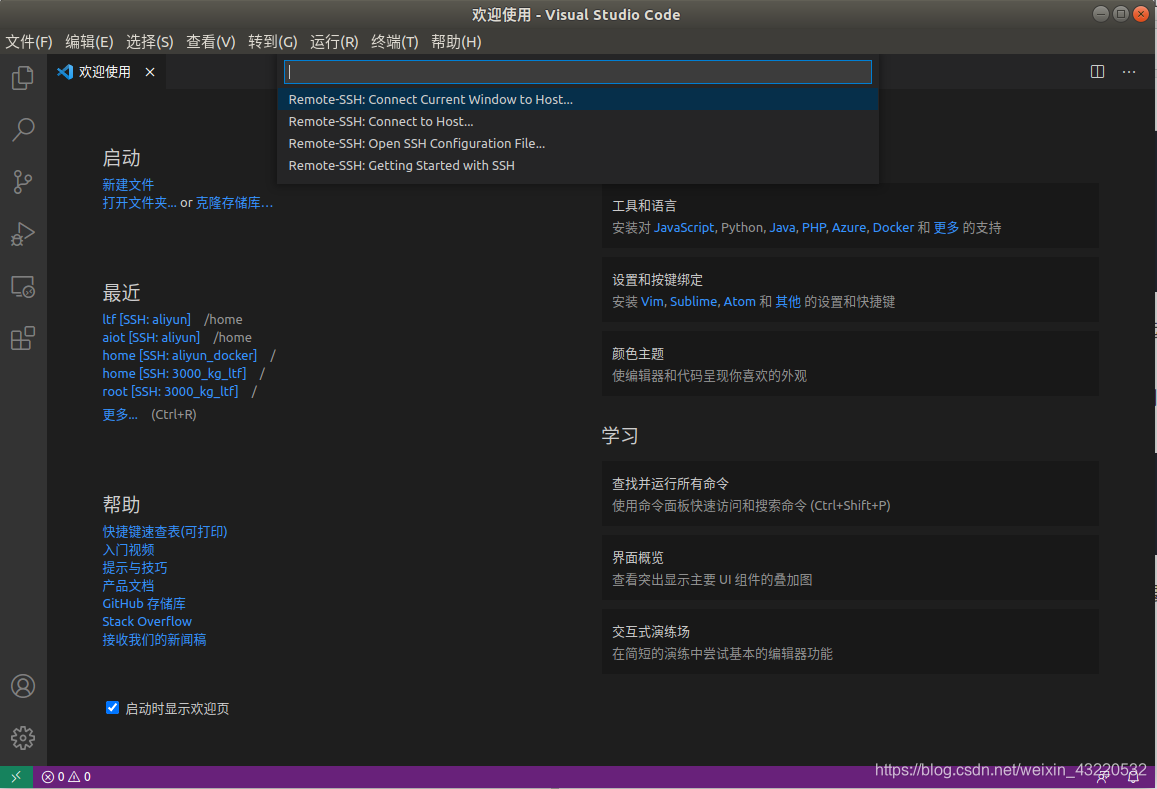The image size is (1157, 789).
Task: Select Remote-SSH: Connect to Host
Action: [x=578, y=122]
